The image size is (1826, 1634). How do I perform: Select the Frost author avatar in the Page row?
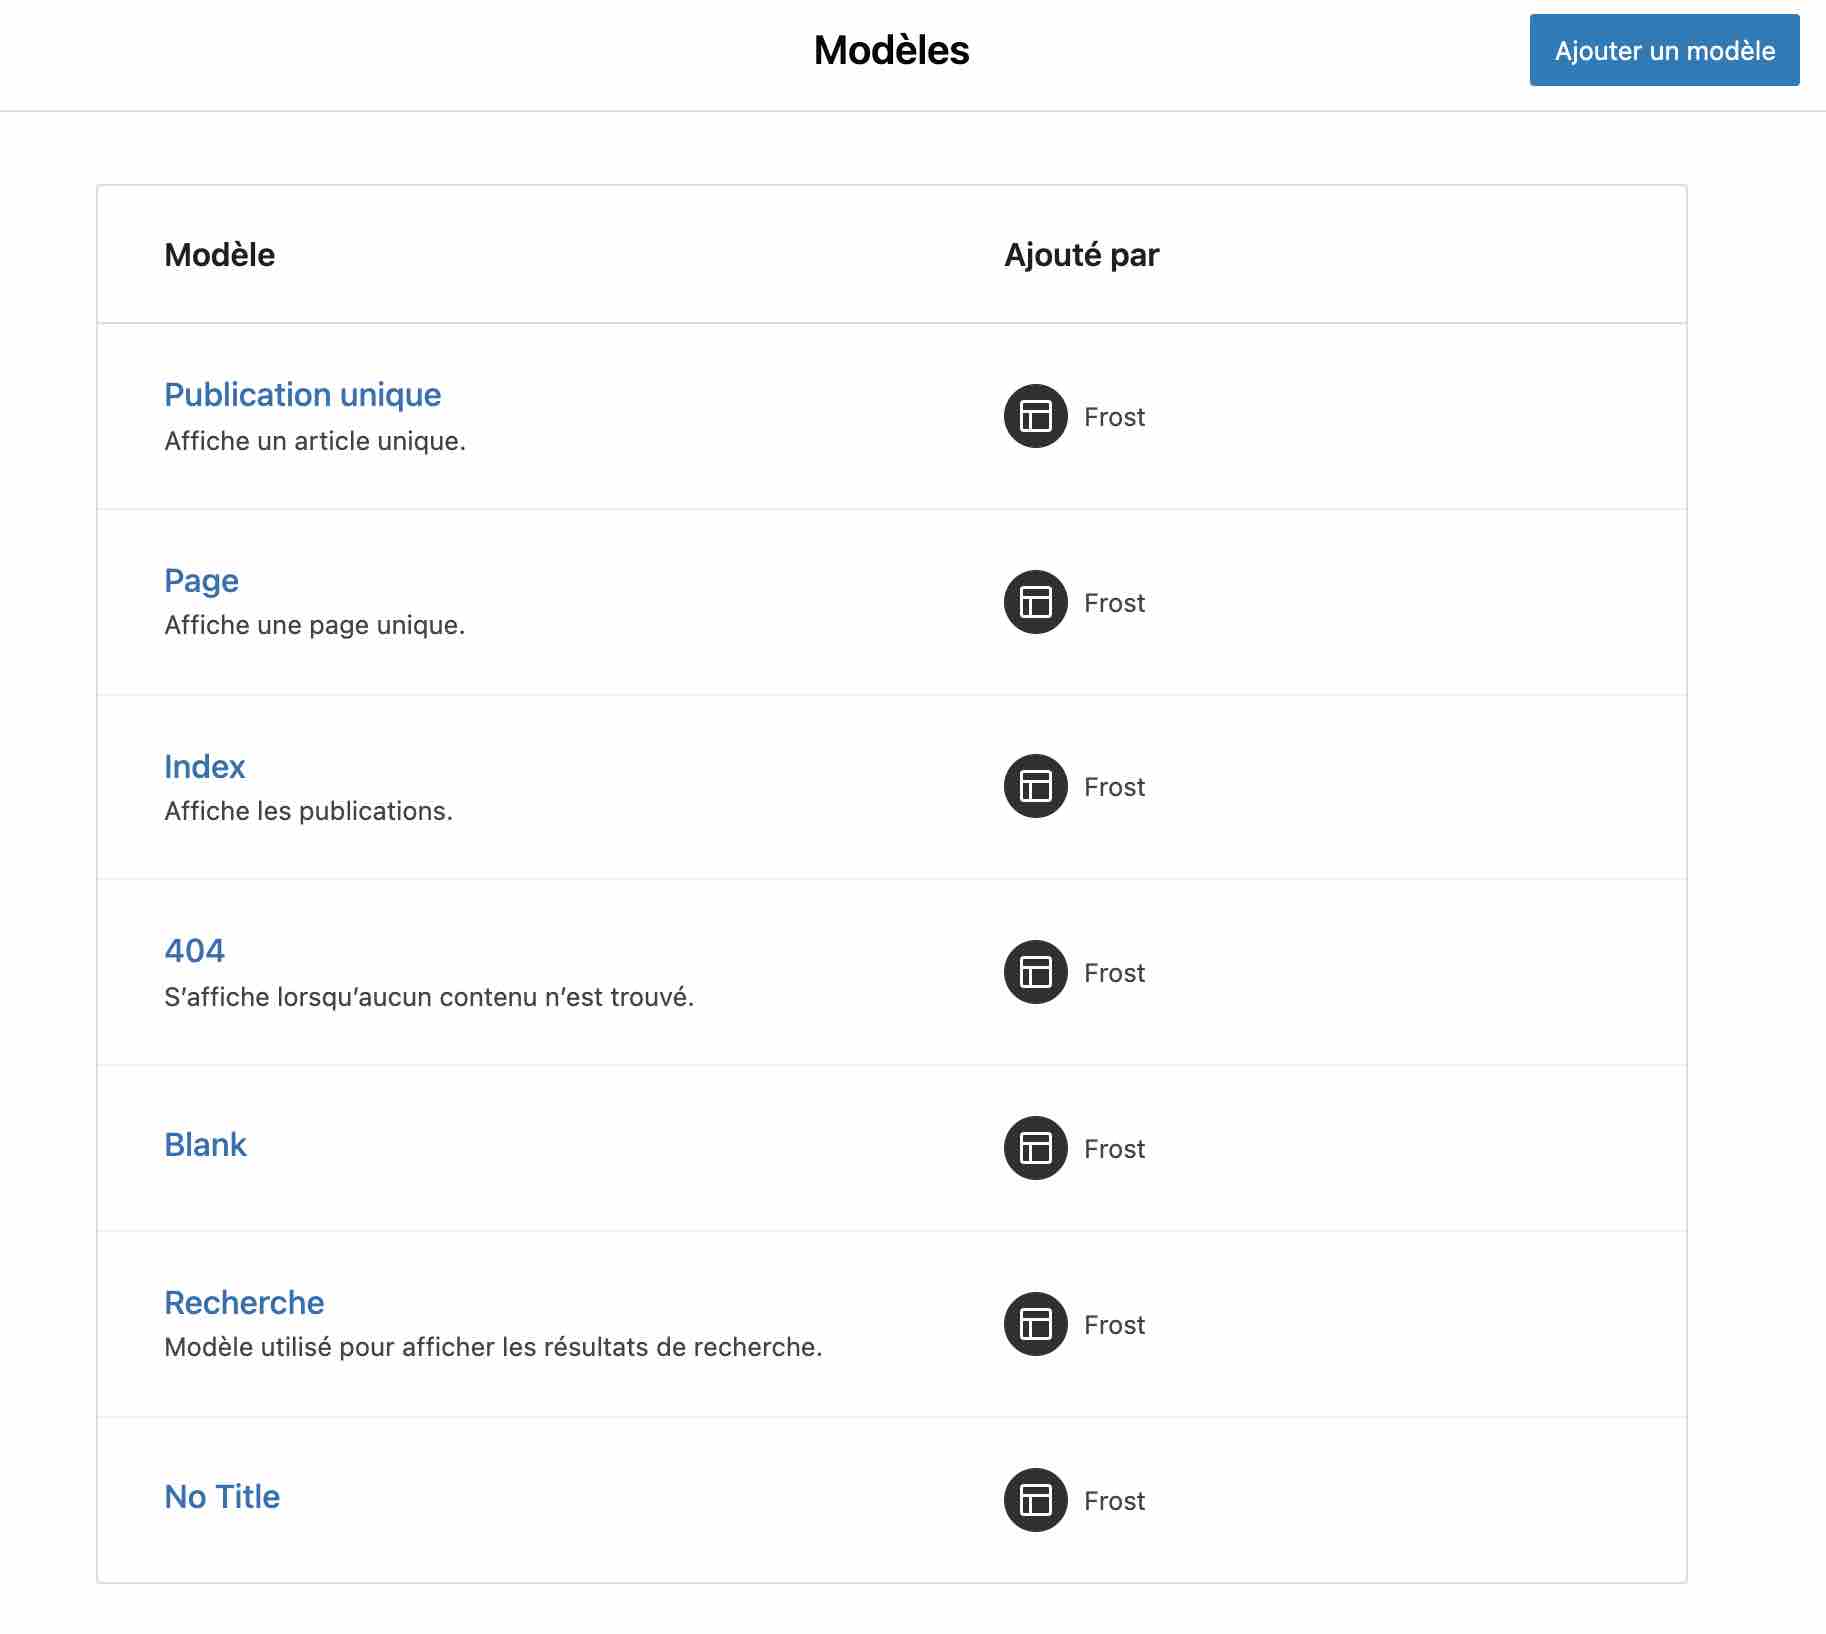point(1034,602)
